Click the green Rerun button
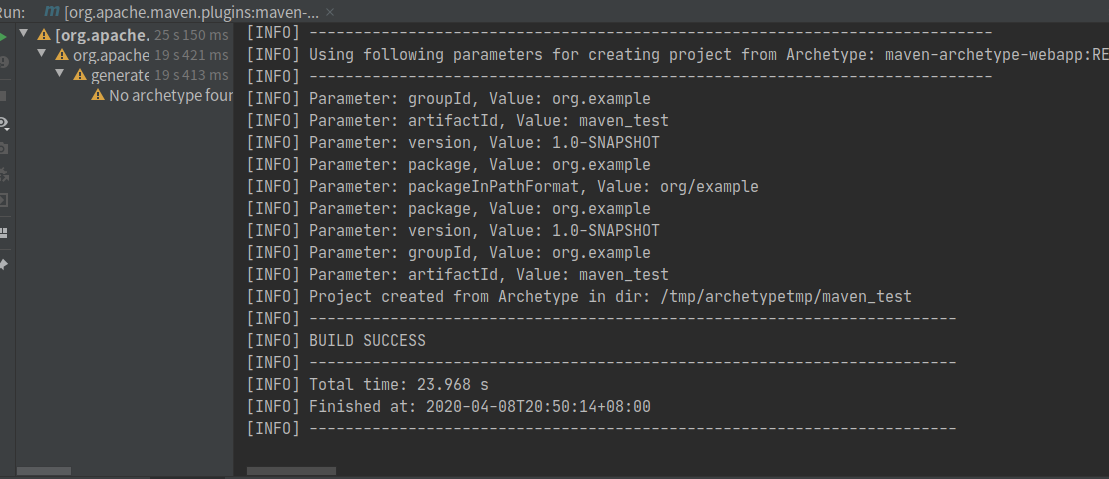 (x=3, y=35)
